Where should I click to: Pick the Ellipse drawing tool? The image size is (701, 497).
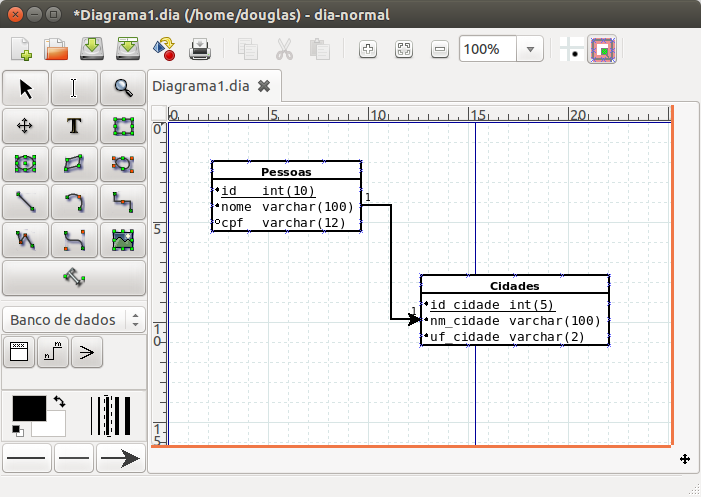click(x=25, y=163)
